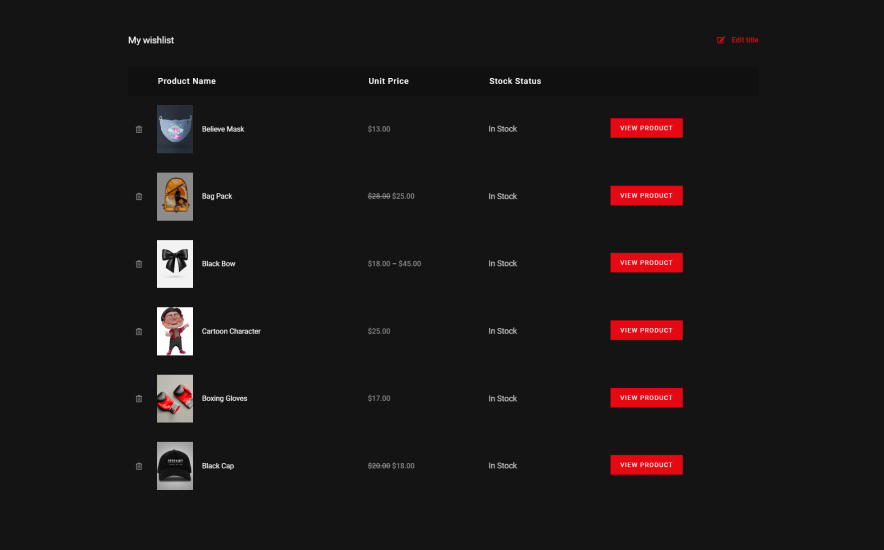The width and height of the screenshot is (884, 550).
Task: Click the Boxing Gloves product name
Action: coord(224,399)
